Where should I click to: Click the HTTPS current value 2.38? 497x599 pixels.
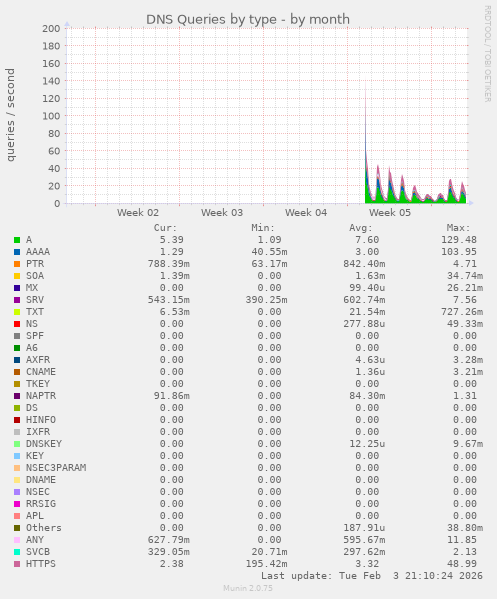click(172, 564)
